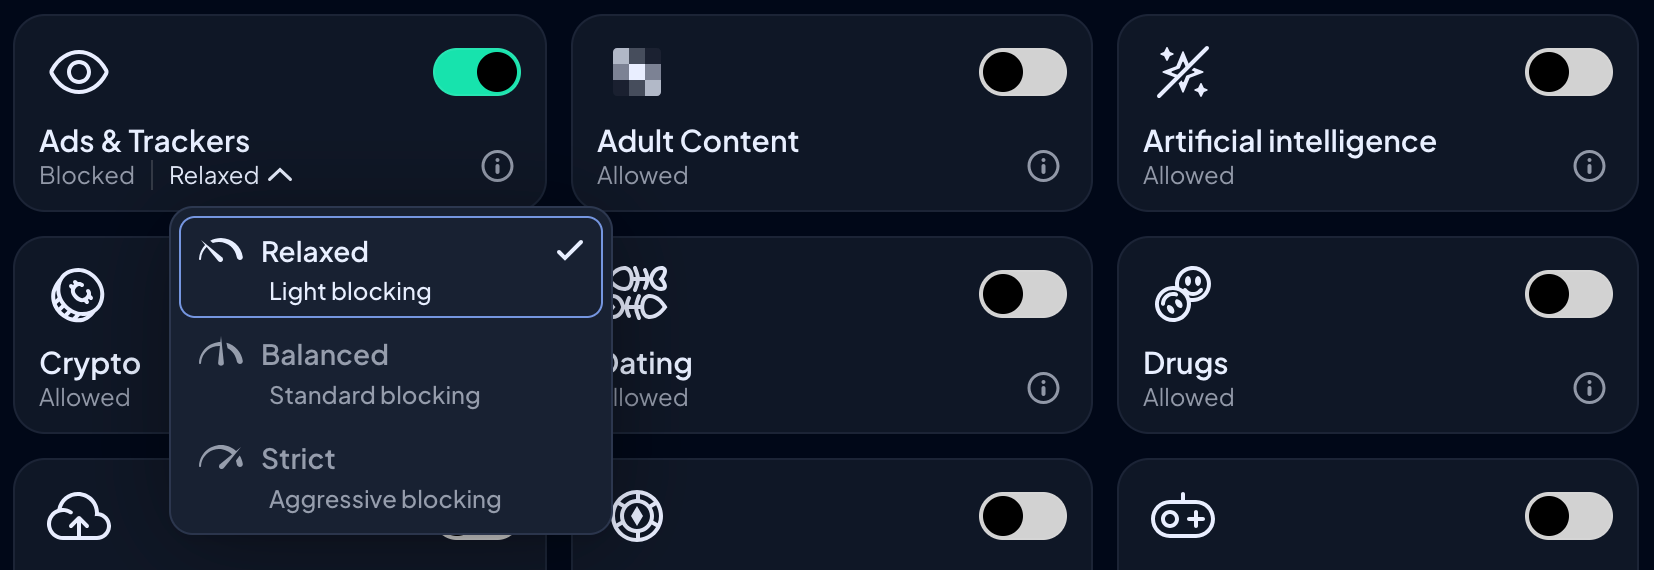Open info for Ads & Trackers
This screenshot has width=1654, height=570.
497,166
